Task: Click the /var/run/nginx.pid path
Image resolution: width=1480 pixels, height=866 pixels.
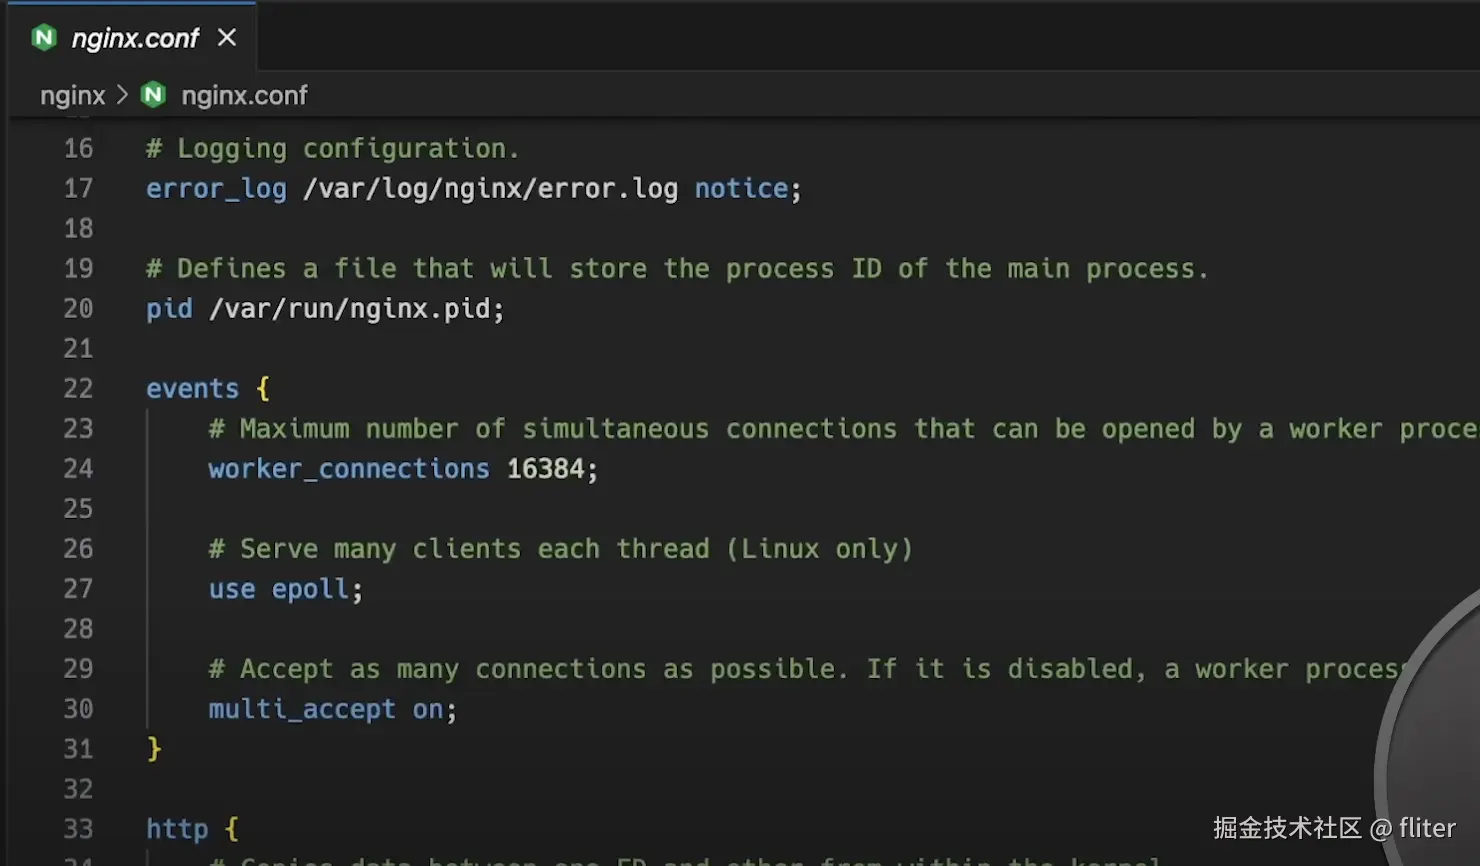Action: [349, 309]
